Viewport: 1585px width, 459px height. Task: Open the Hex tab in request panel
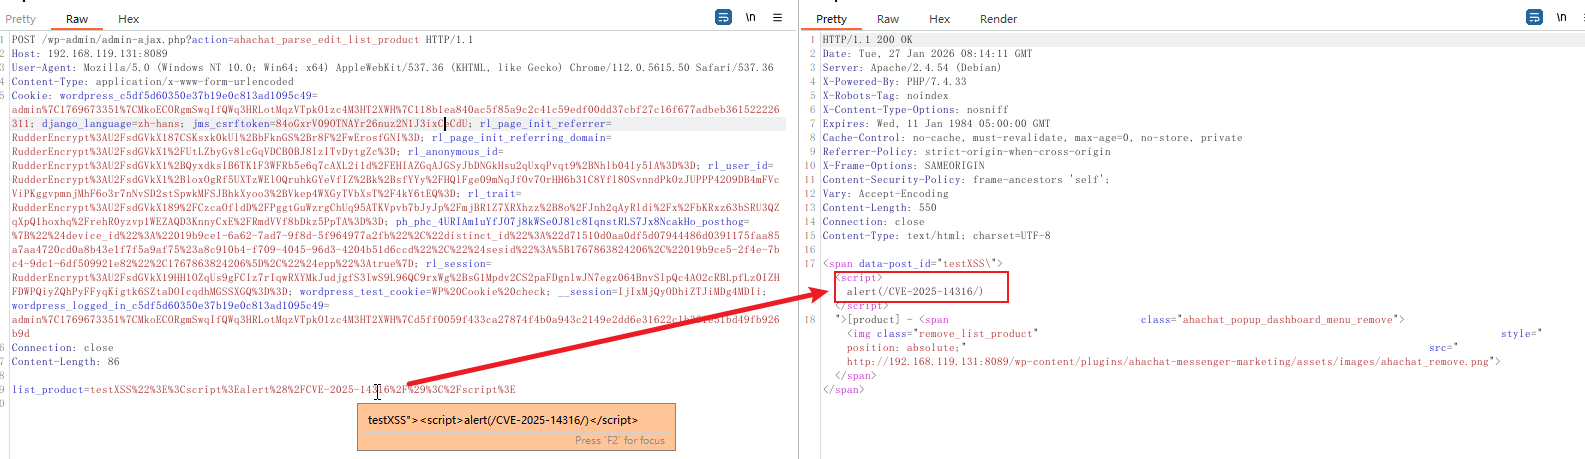(x=129, y=19)
